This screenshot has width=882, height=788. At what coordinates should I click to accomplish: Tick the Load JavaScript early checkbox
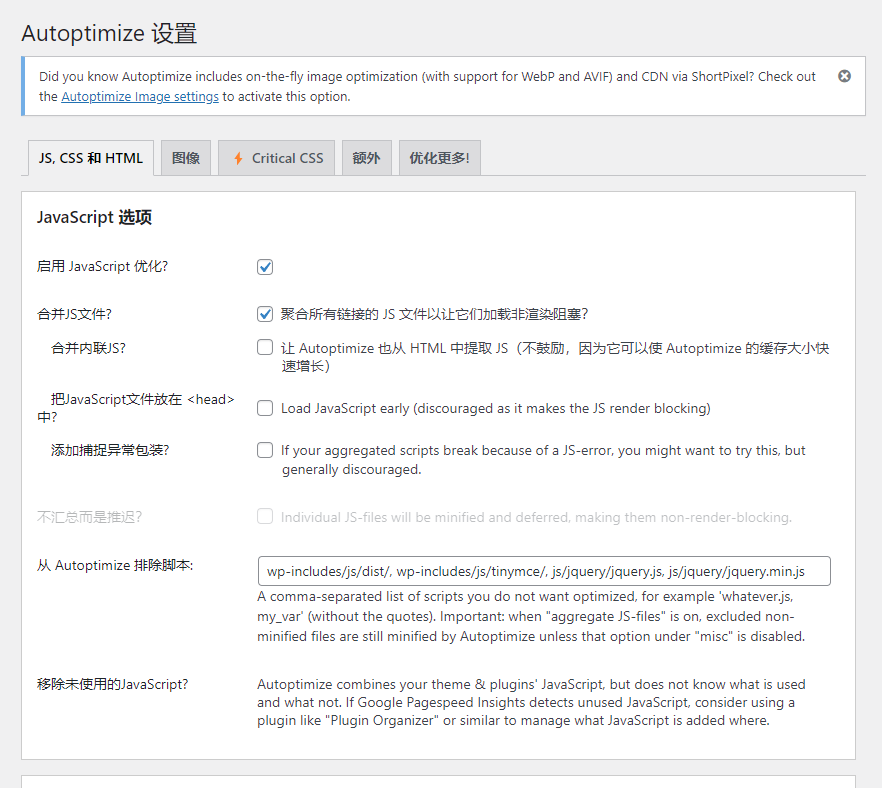point(265,408)
